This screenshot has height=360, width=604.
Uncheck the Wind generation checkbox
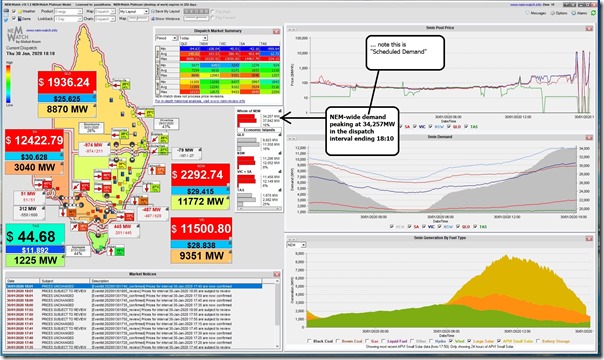[x=451, y=341]
